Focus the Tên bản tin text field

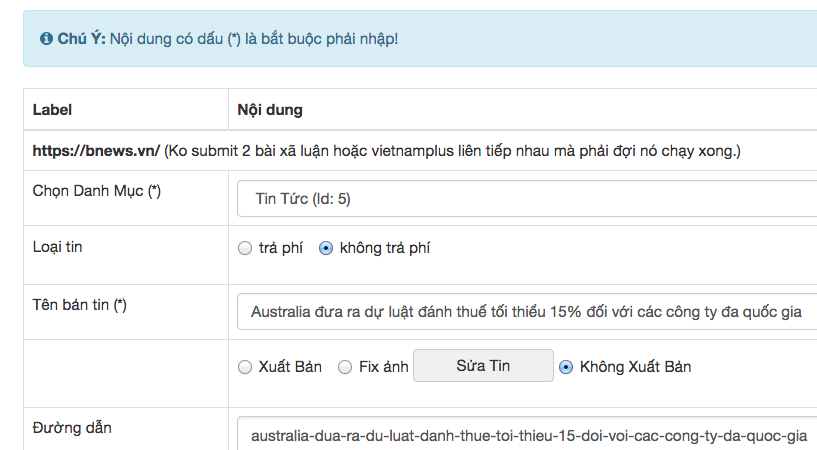[527, 311]
